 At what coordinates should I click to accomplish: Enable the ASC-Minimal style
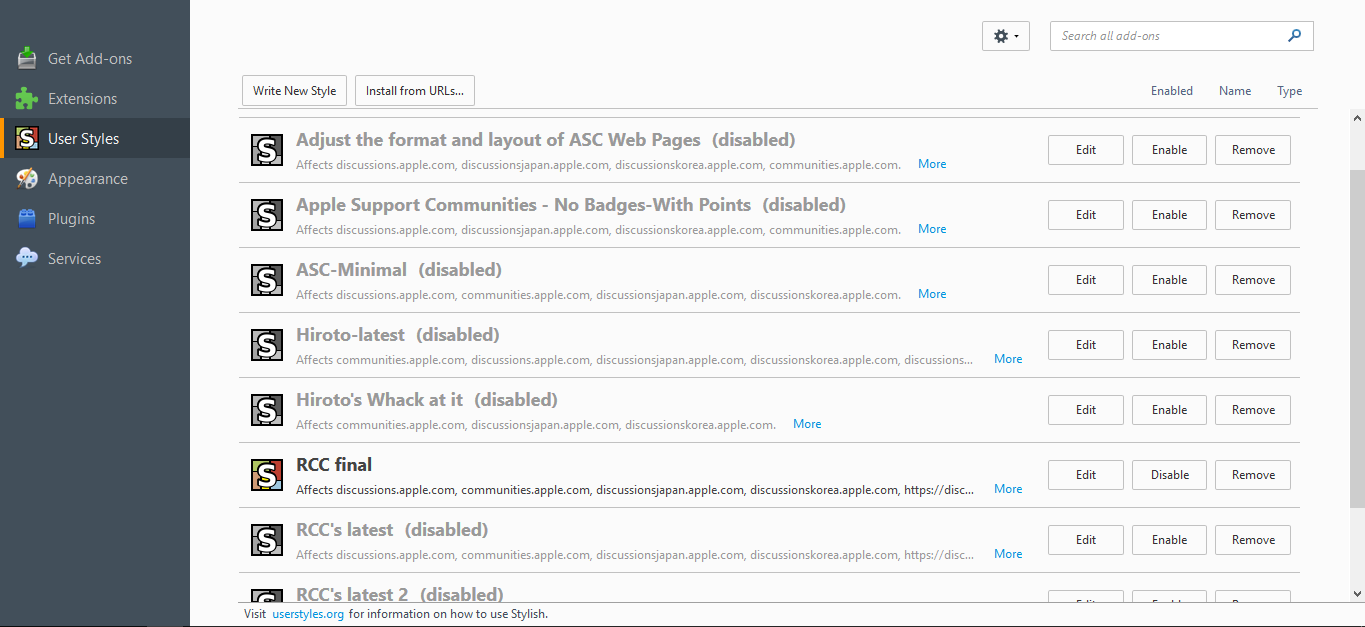(x=1169, y=280)
